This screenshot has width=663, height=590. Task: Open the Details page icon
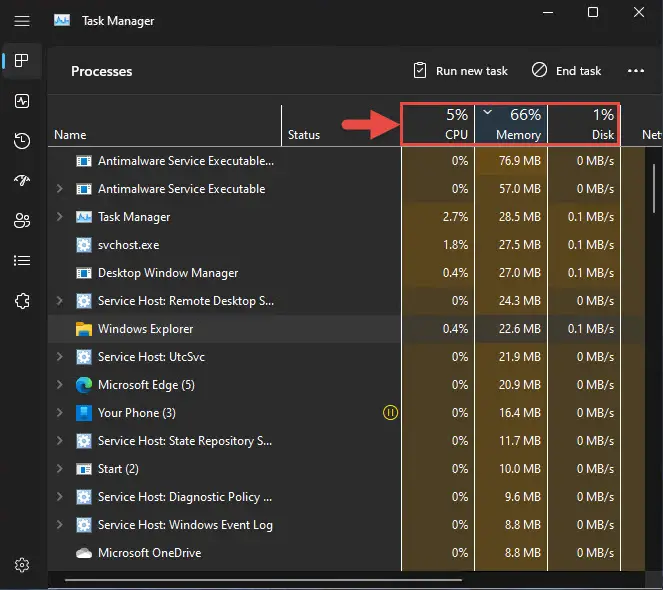tap(22, 261)
